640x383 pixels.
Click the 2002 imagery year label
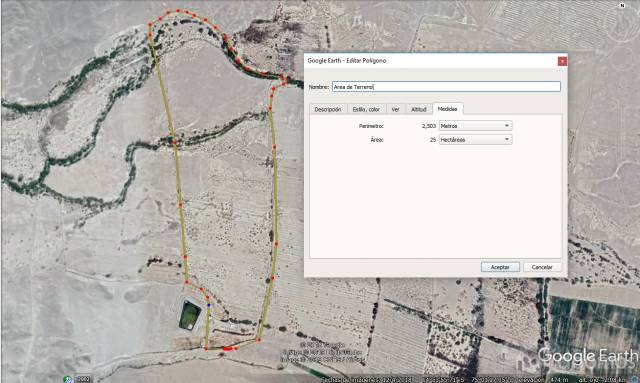tap(84, 379)
